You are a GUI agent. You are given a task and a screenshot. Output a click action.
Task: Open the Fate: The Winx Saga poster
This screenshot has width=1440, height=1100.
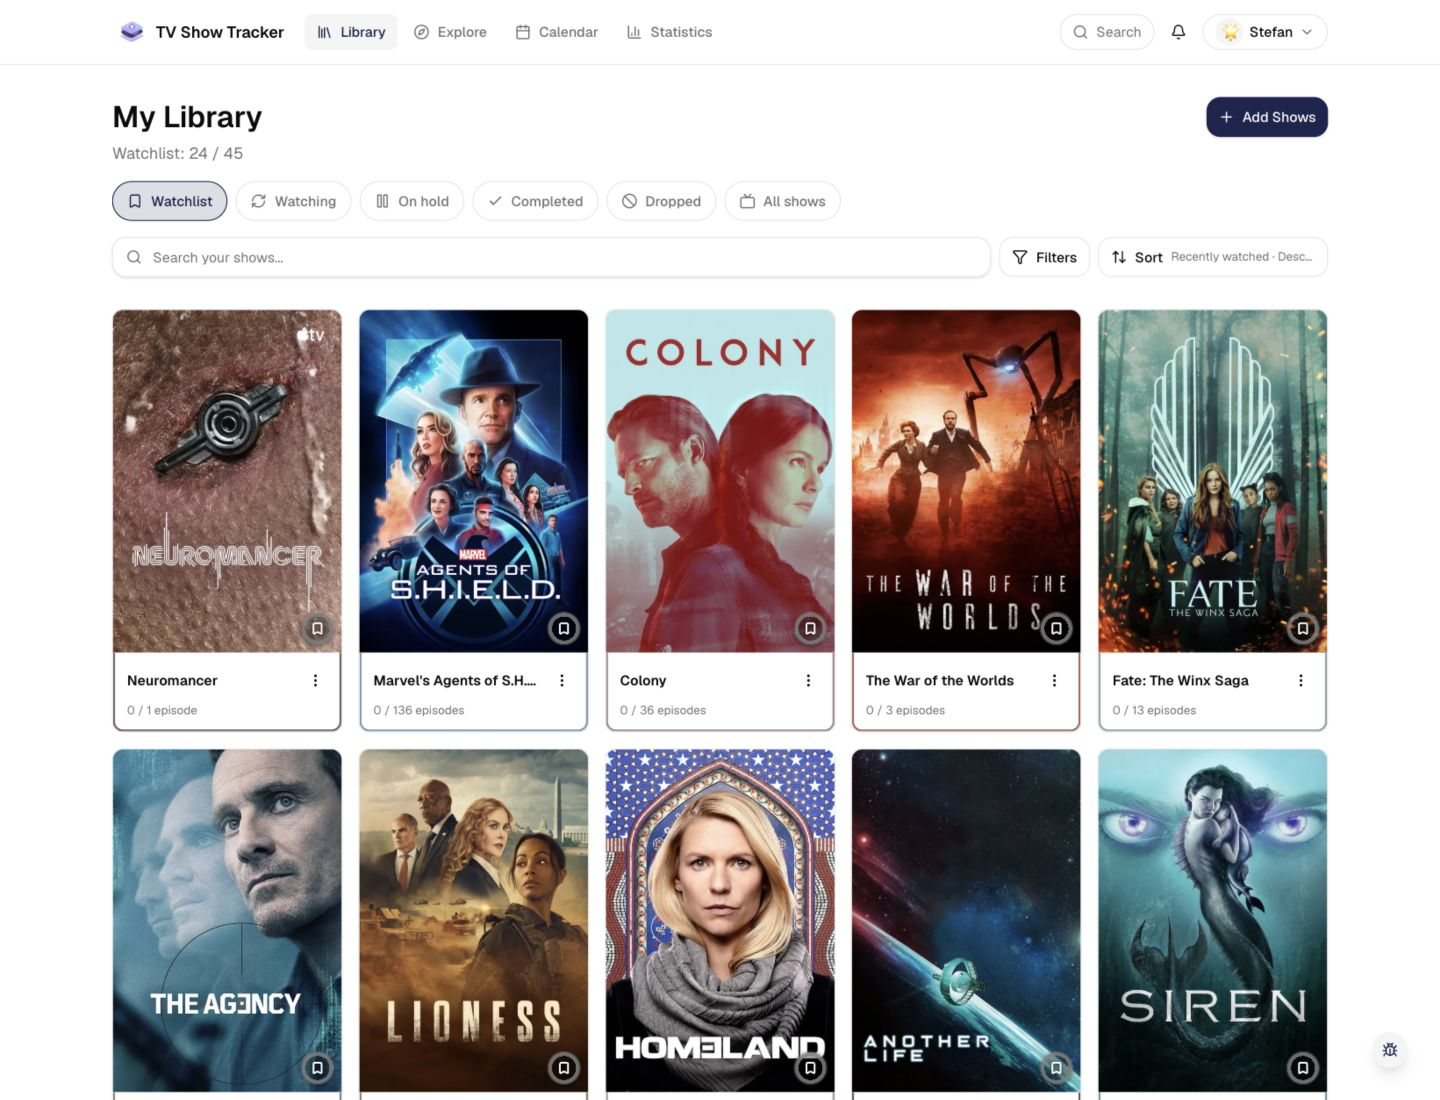(x=1213, y=481)
